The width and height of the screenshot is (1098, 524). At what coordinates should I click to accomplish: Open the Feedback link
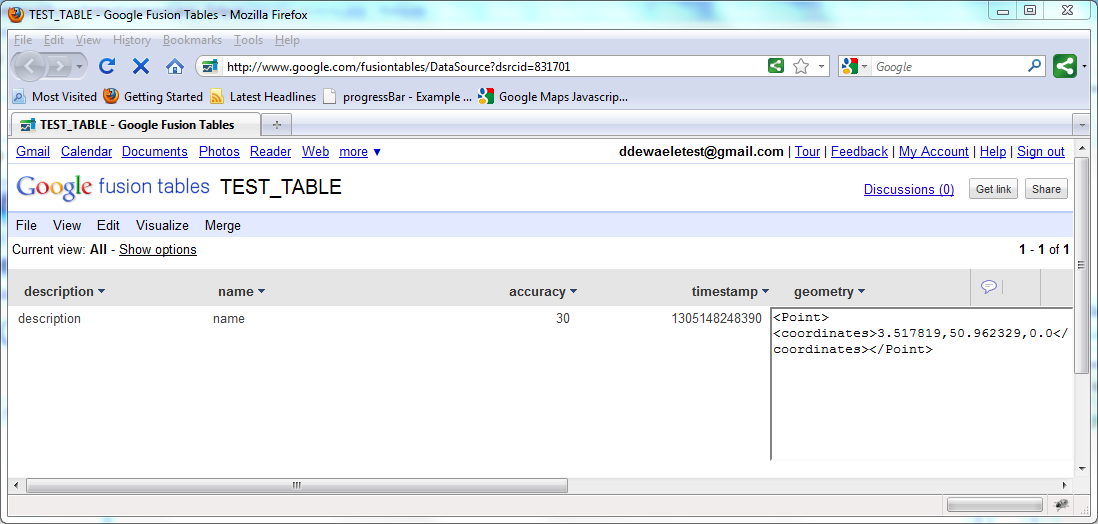coord(859,151)
